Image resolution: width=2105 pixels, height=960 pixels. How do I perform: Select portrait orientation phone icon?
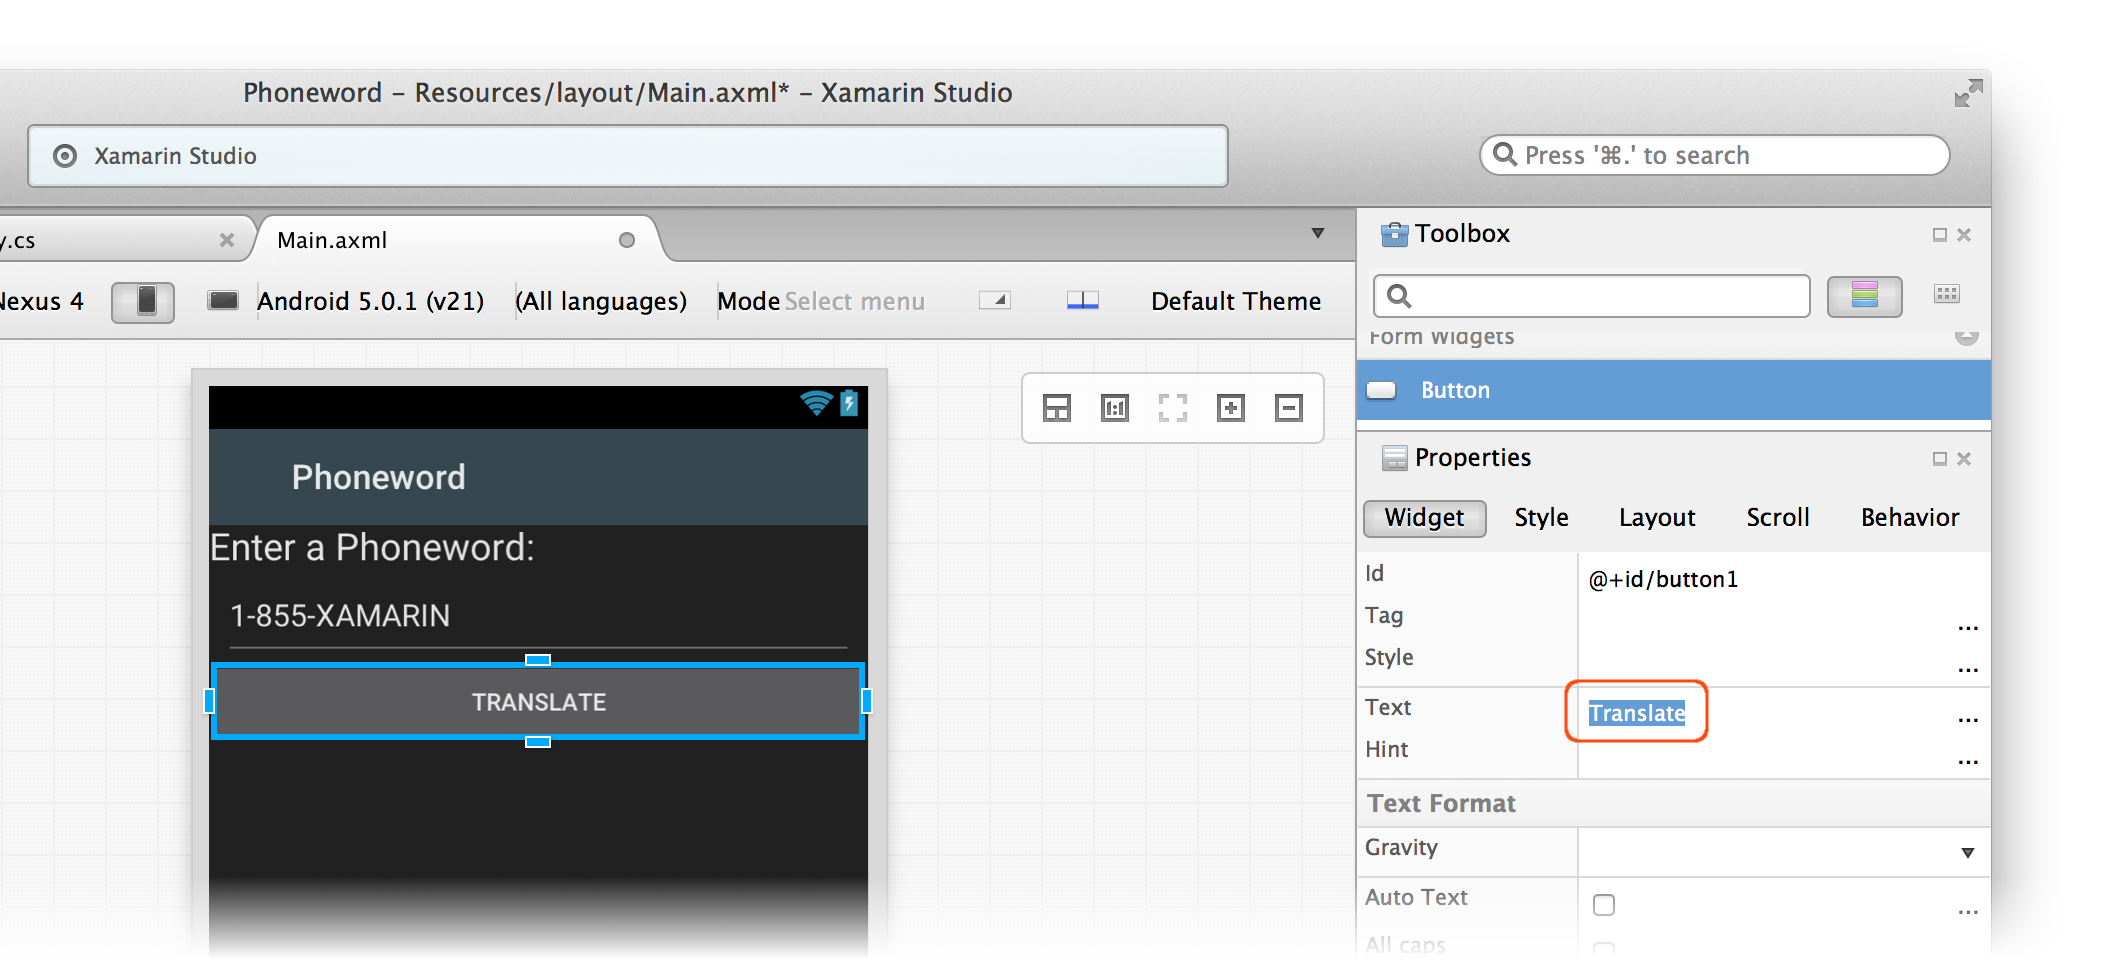(x=143, y=301)
